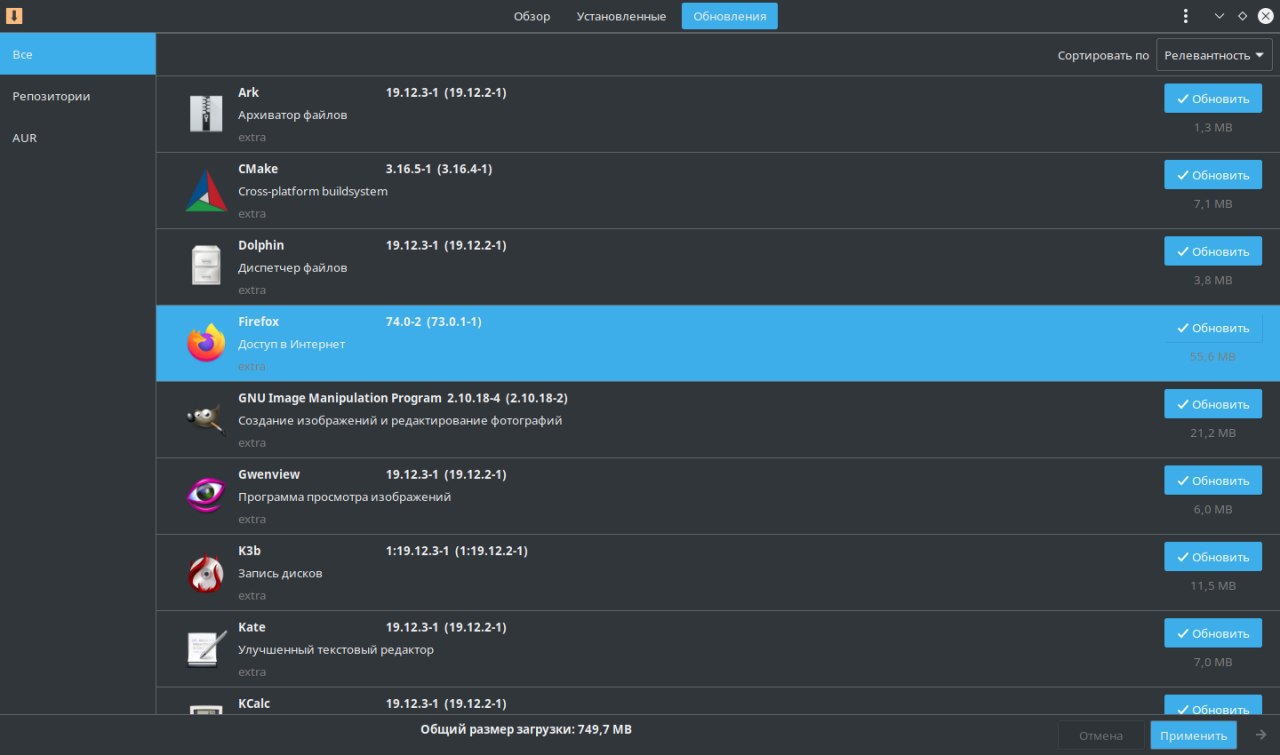This screenshot has height=755, width=1280.
Task: Click the Ark archive app icon
Action: pyautogui.click(x=206, y=114)
